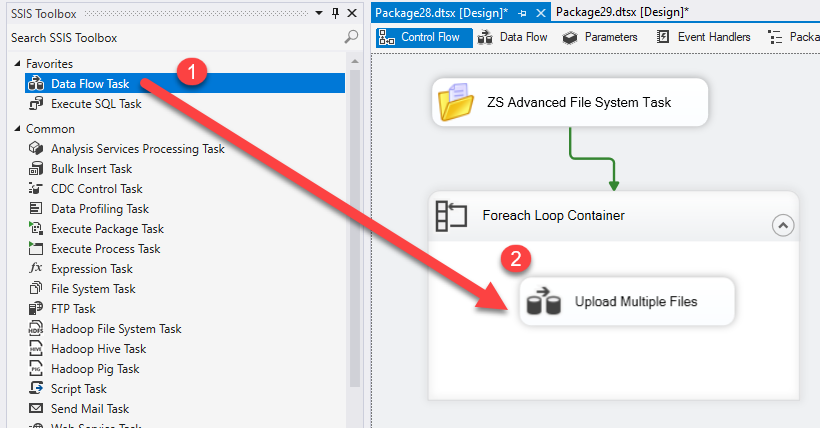Click the Execute SQL Task icon
820x428 pixels.
[36, 104]
